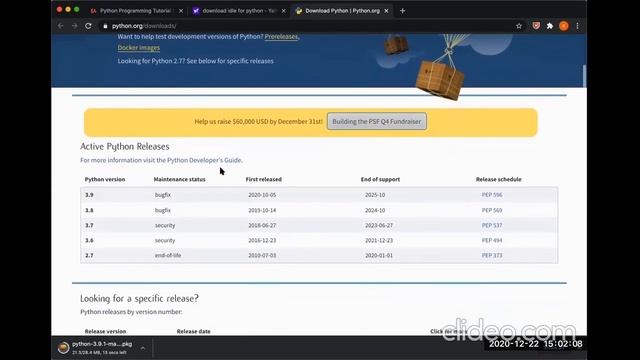Switch to Python Programming Tutorial tab
Viewport: 640px width, 360px height.
[137, 11]
